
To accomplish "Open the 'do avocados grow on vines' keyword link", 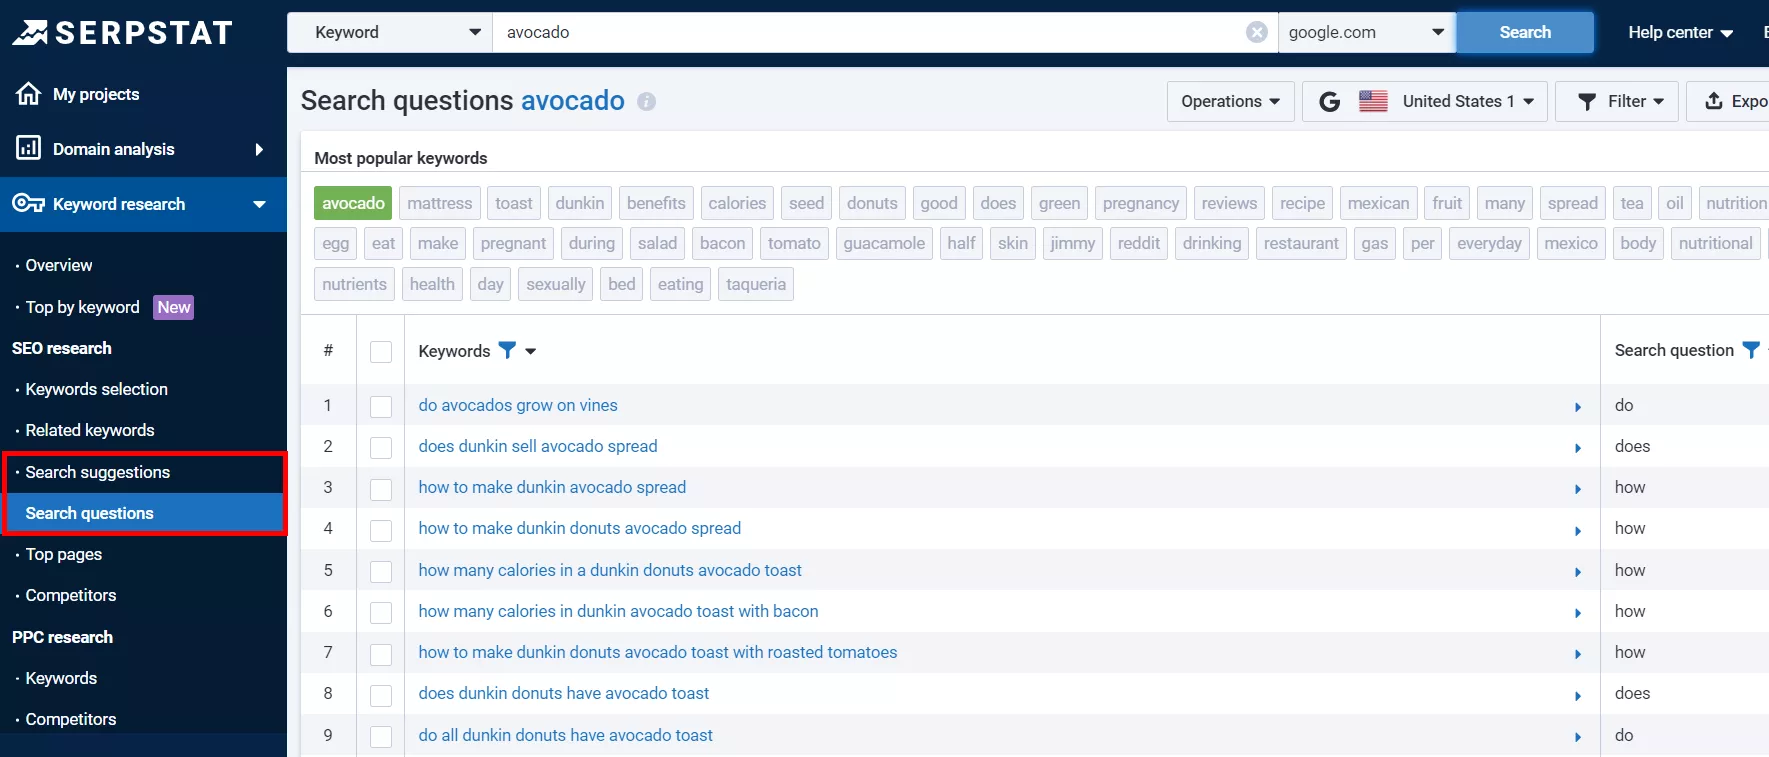I will tap(518, 405).
